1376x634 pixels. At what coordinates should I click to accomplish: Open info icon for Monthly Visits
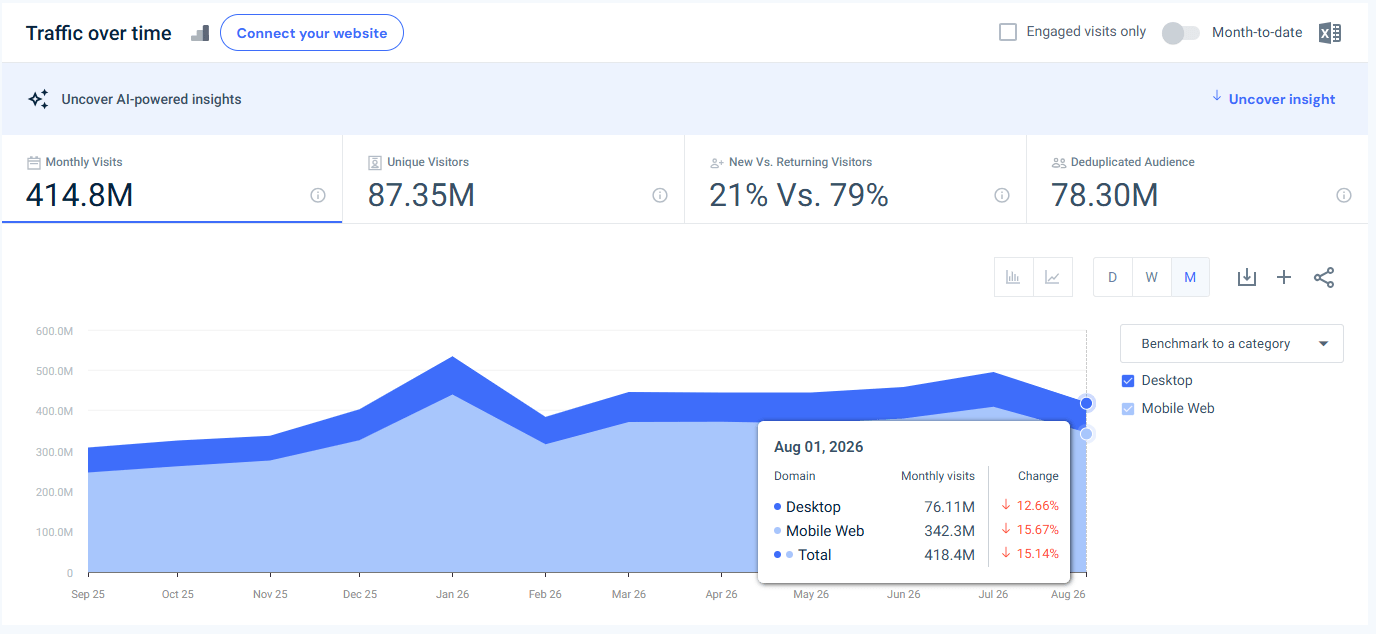click(x=318, y=195)
